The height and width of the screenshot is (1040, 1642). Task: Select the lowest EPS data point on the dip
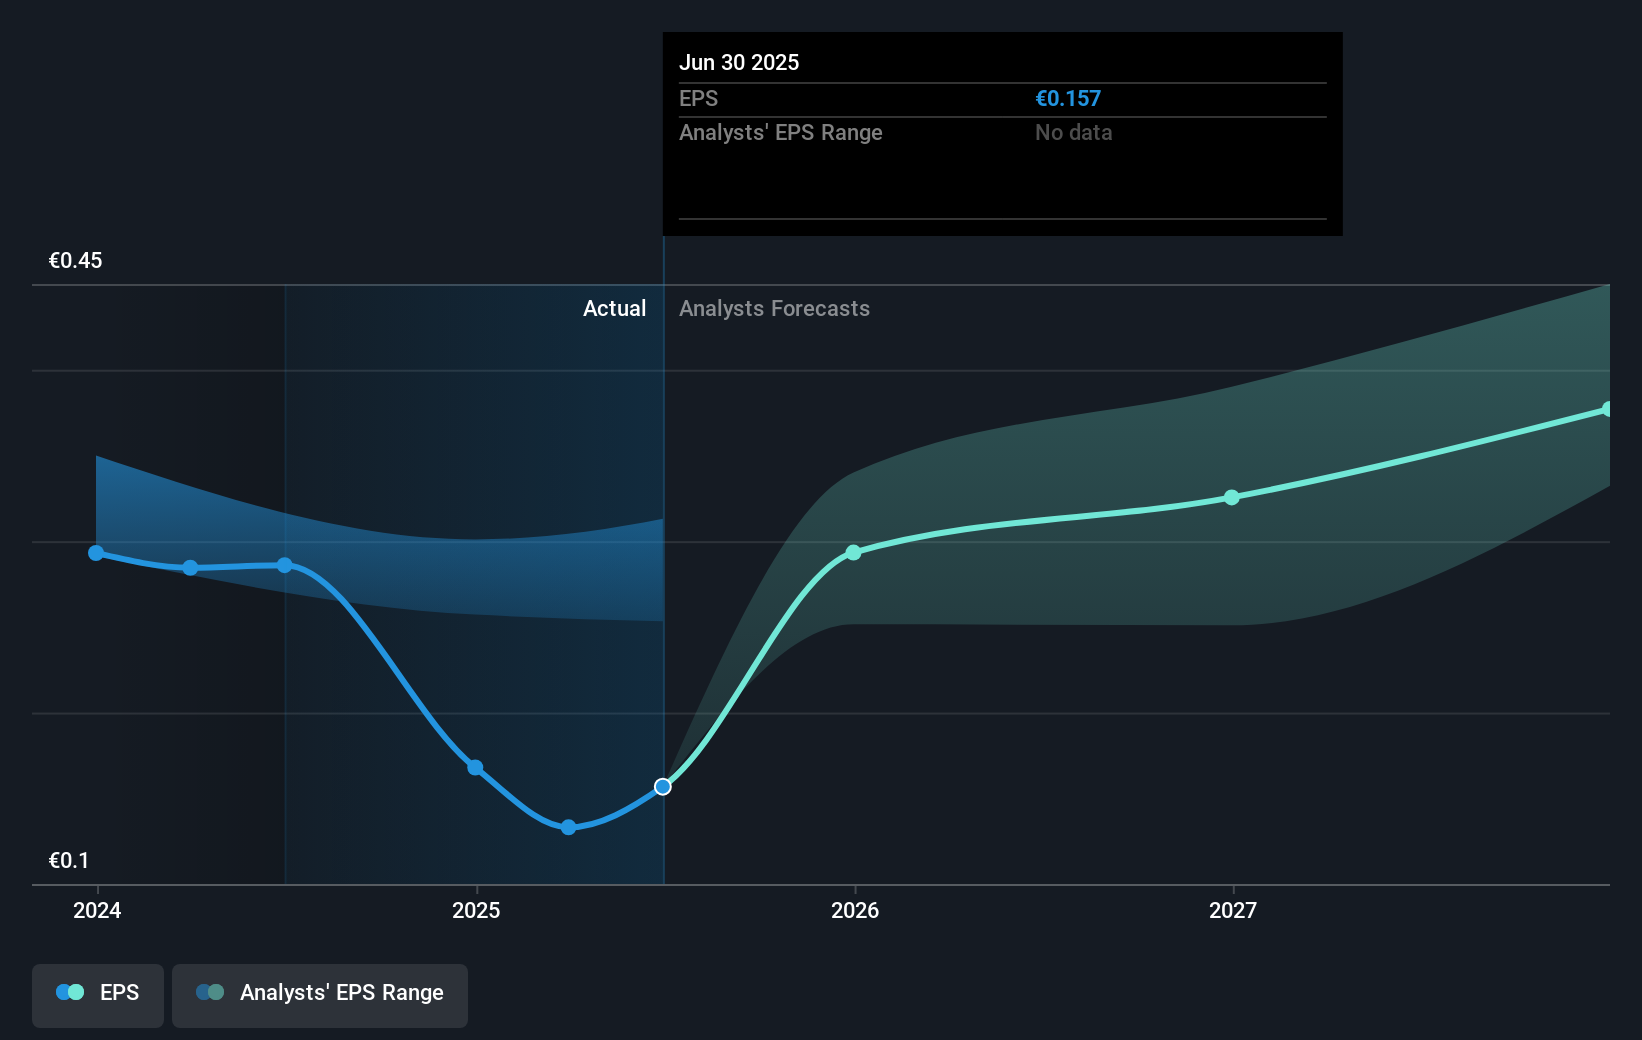click(567, 827)
